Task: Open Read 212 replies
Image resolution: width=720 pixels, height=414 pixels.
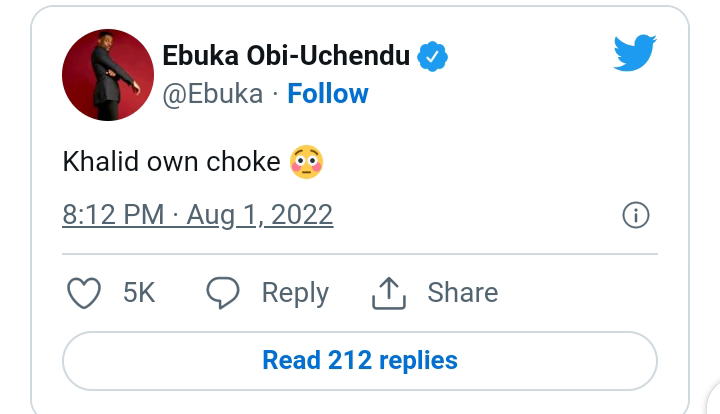Action: click(360, 360)
